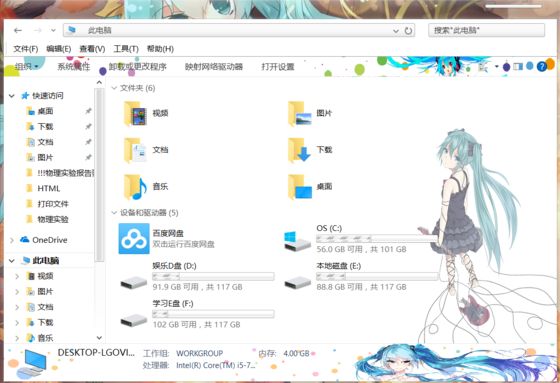Viewport: 560px width, 383px height.
Task: Click the OS (C:) usage bar
Action: (x=377, y=238)
